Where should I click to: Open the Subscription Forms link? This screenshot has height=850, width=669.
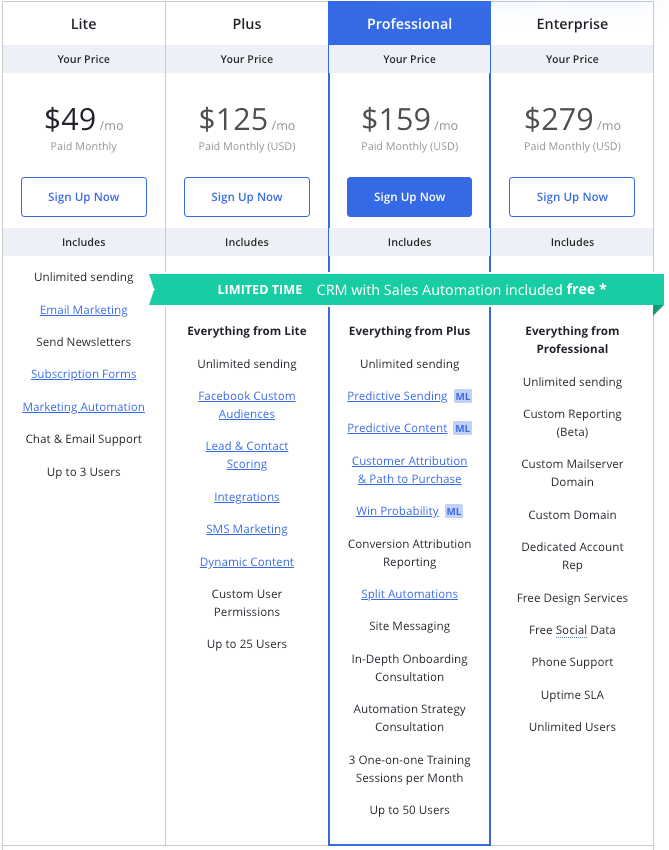(x=83, y=374)
